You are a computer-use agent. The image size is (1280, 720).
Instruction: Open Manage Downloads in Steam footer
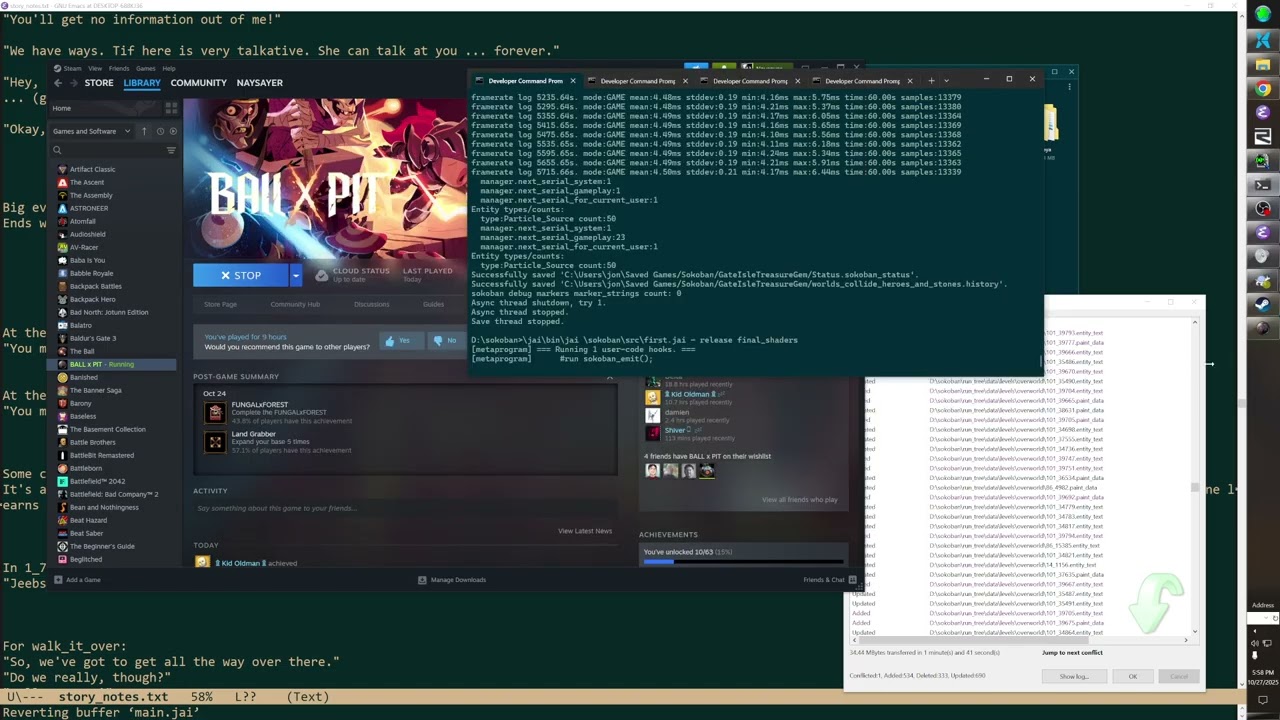click(452, 580)
